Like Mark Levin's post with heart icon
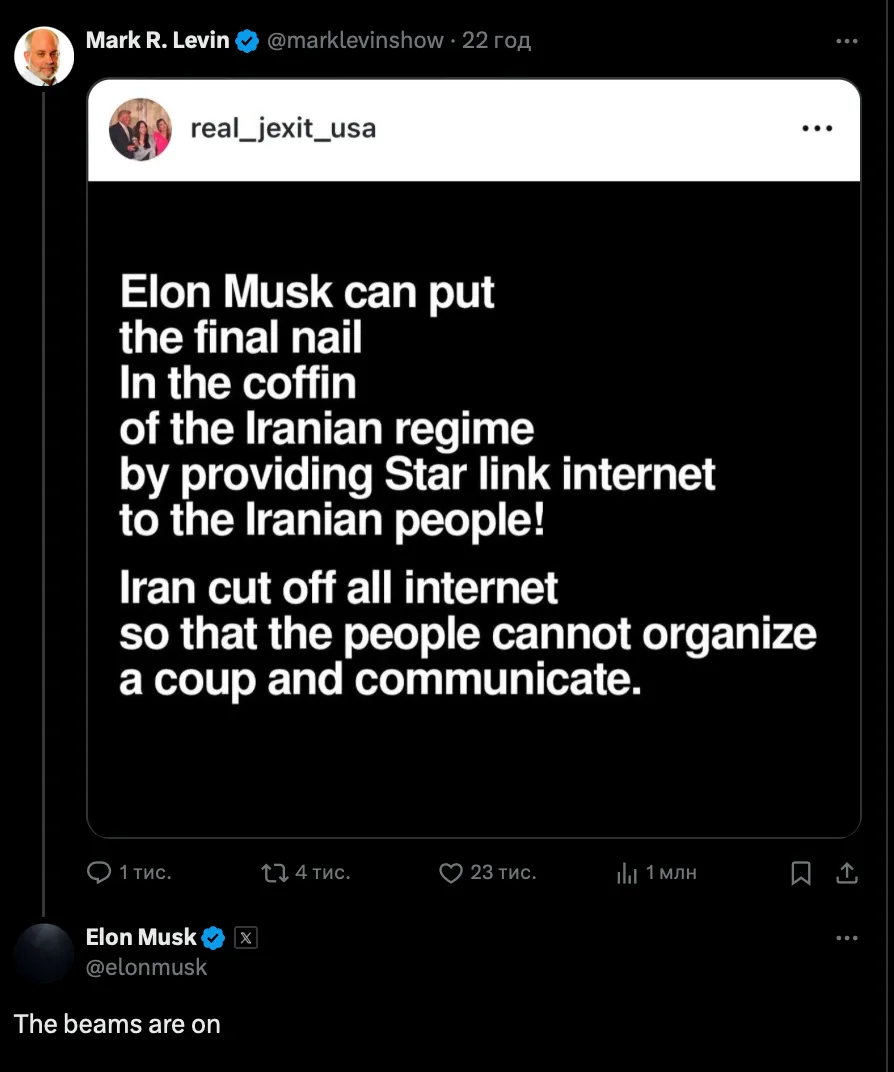This screenshot has width=894, height=1072. [452, 873]
